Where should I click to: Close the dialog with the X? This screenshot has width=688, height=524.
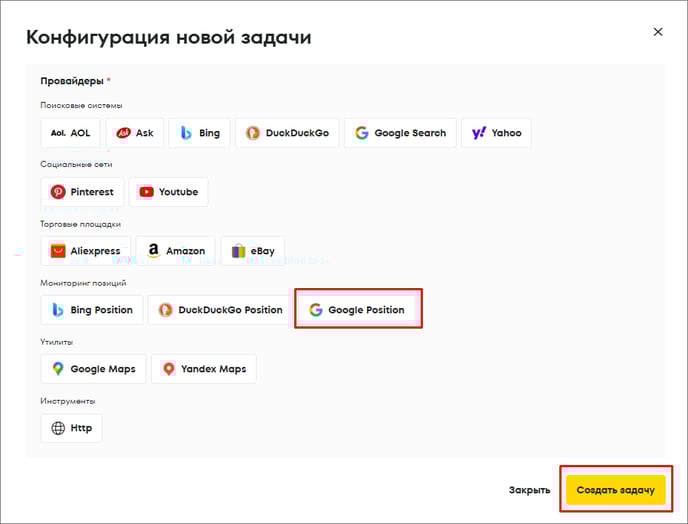pos(658,32)
